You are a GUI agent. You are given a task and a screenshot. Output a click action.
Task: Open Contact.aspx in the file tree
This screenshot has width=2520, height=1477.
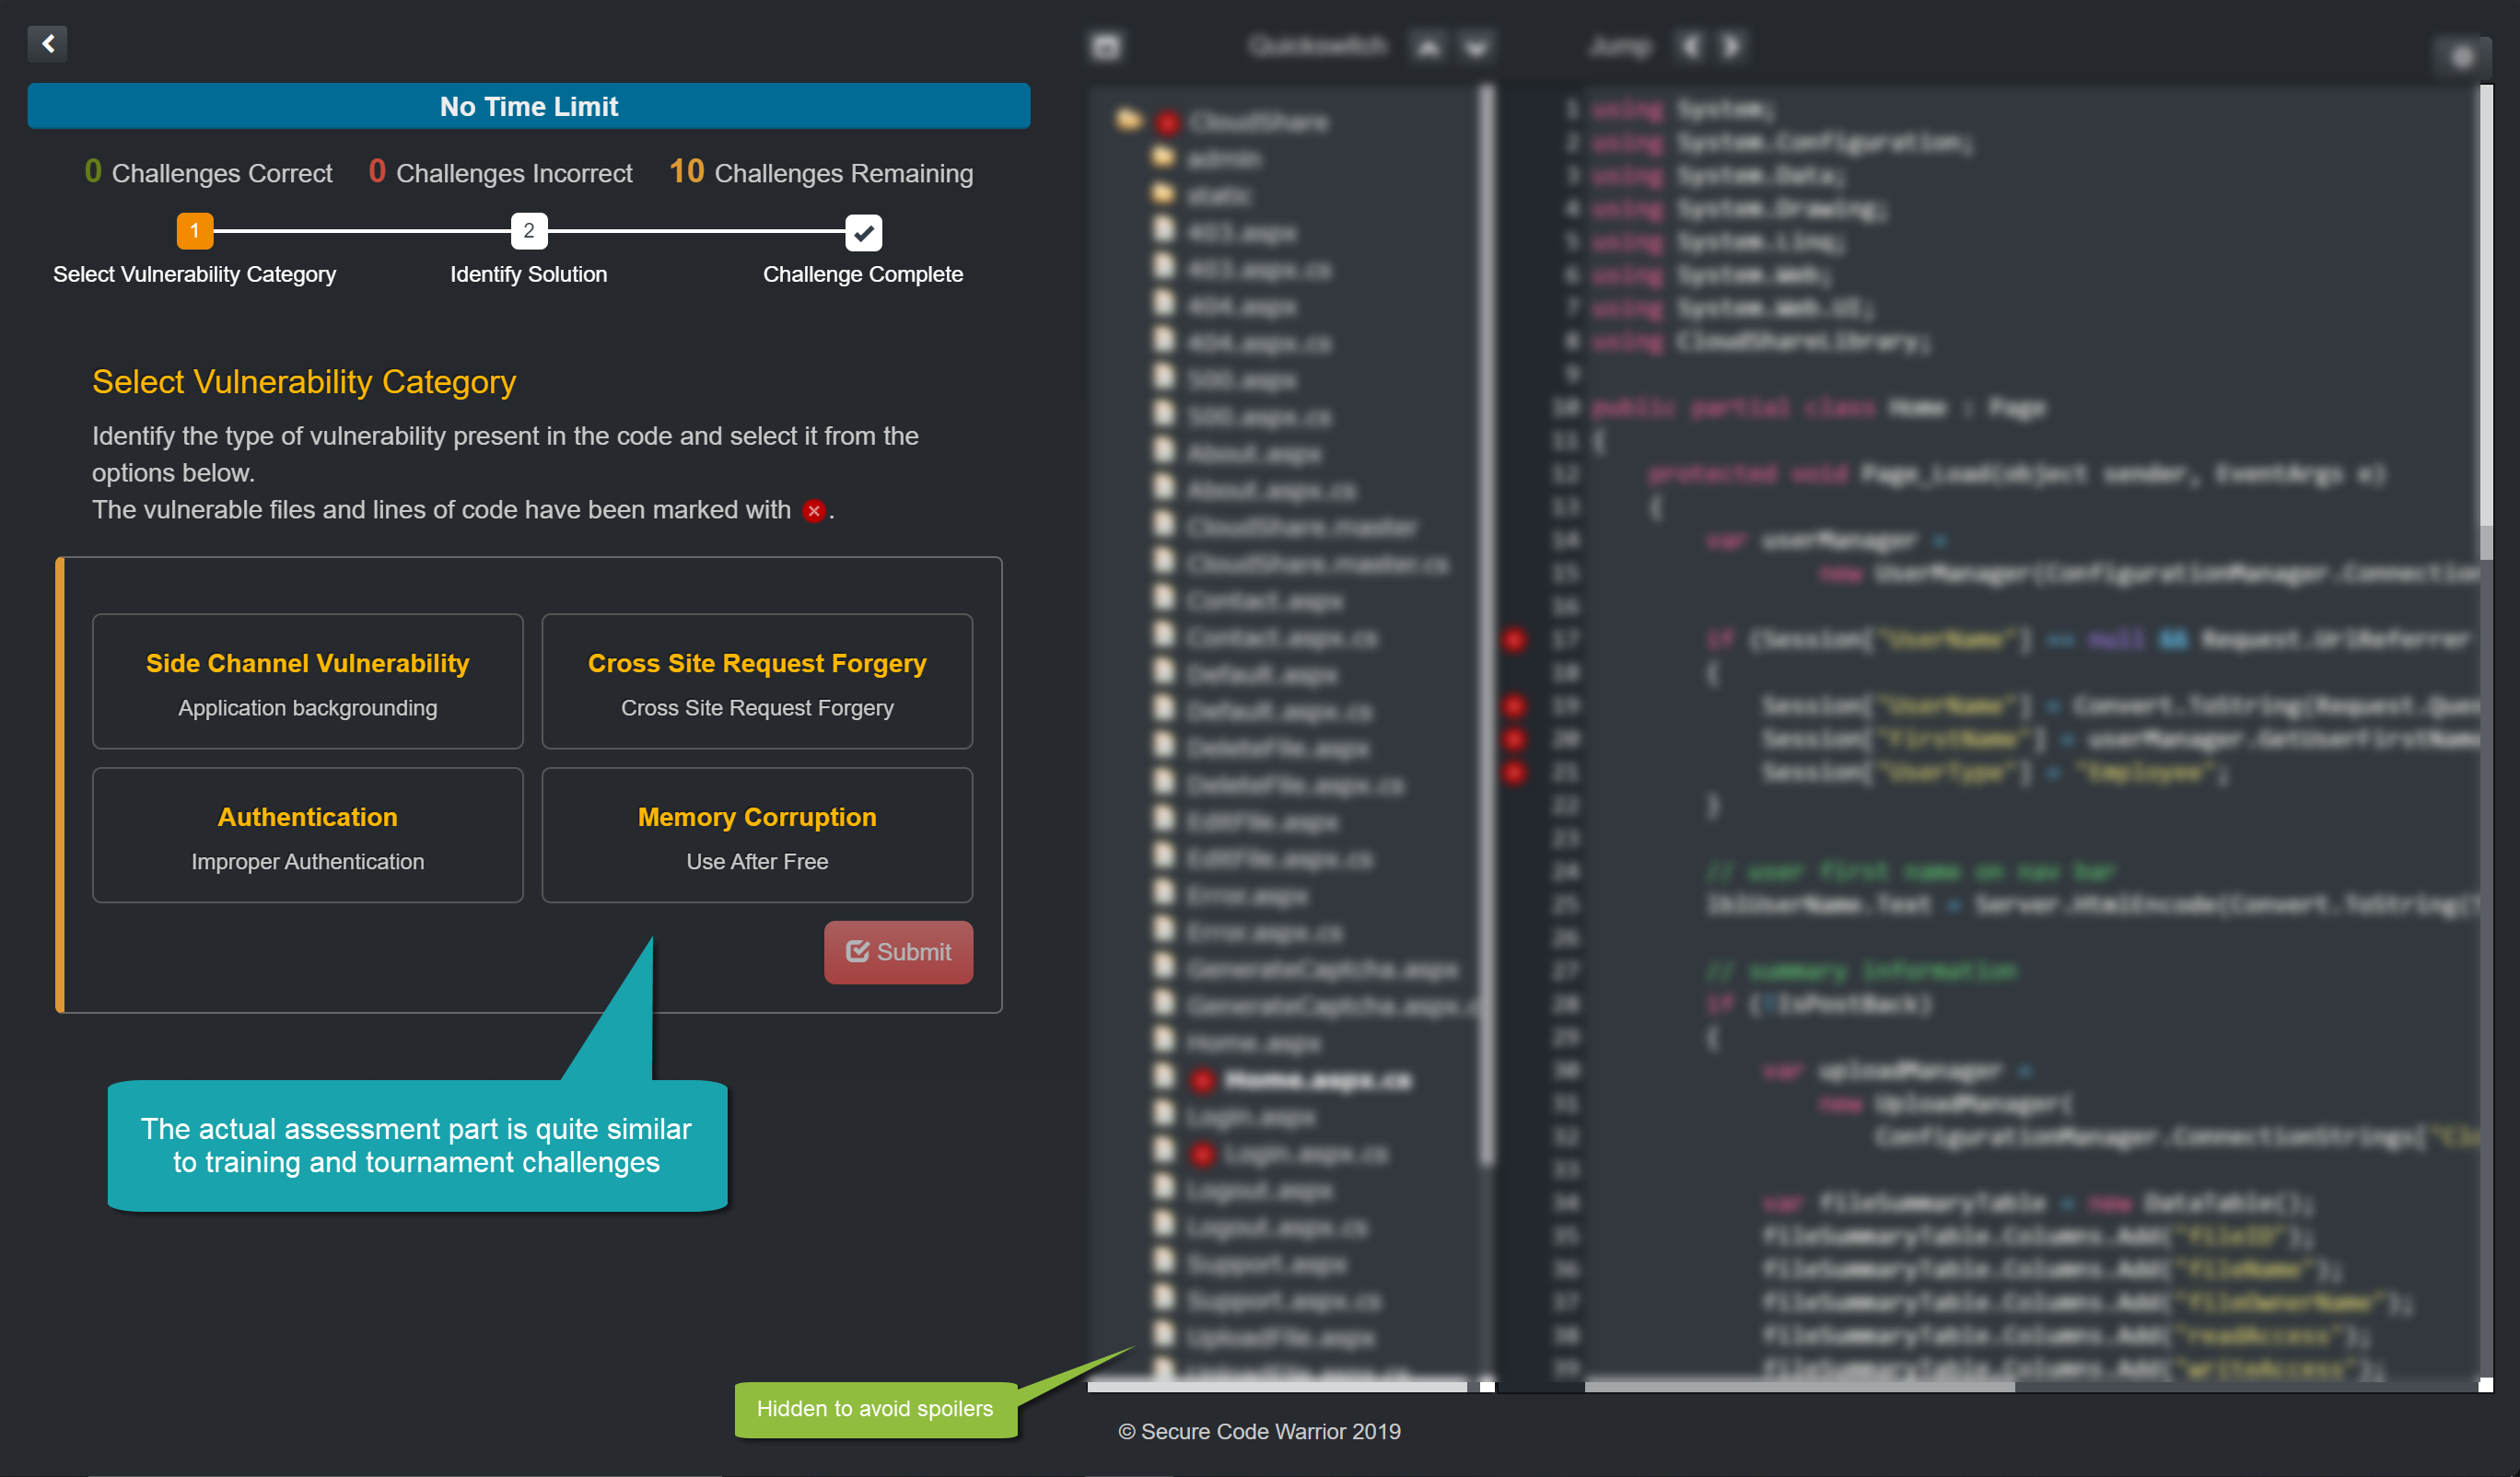point(1265,601)
